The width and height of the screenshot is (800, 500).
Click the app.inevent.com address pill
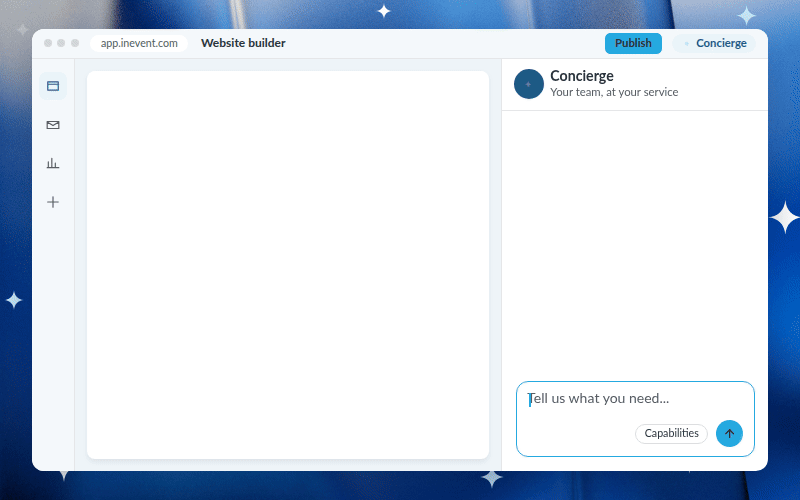tap(139, 43)
